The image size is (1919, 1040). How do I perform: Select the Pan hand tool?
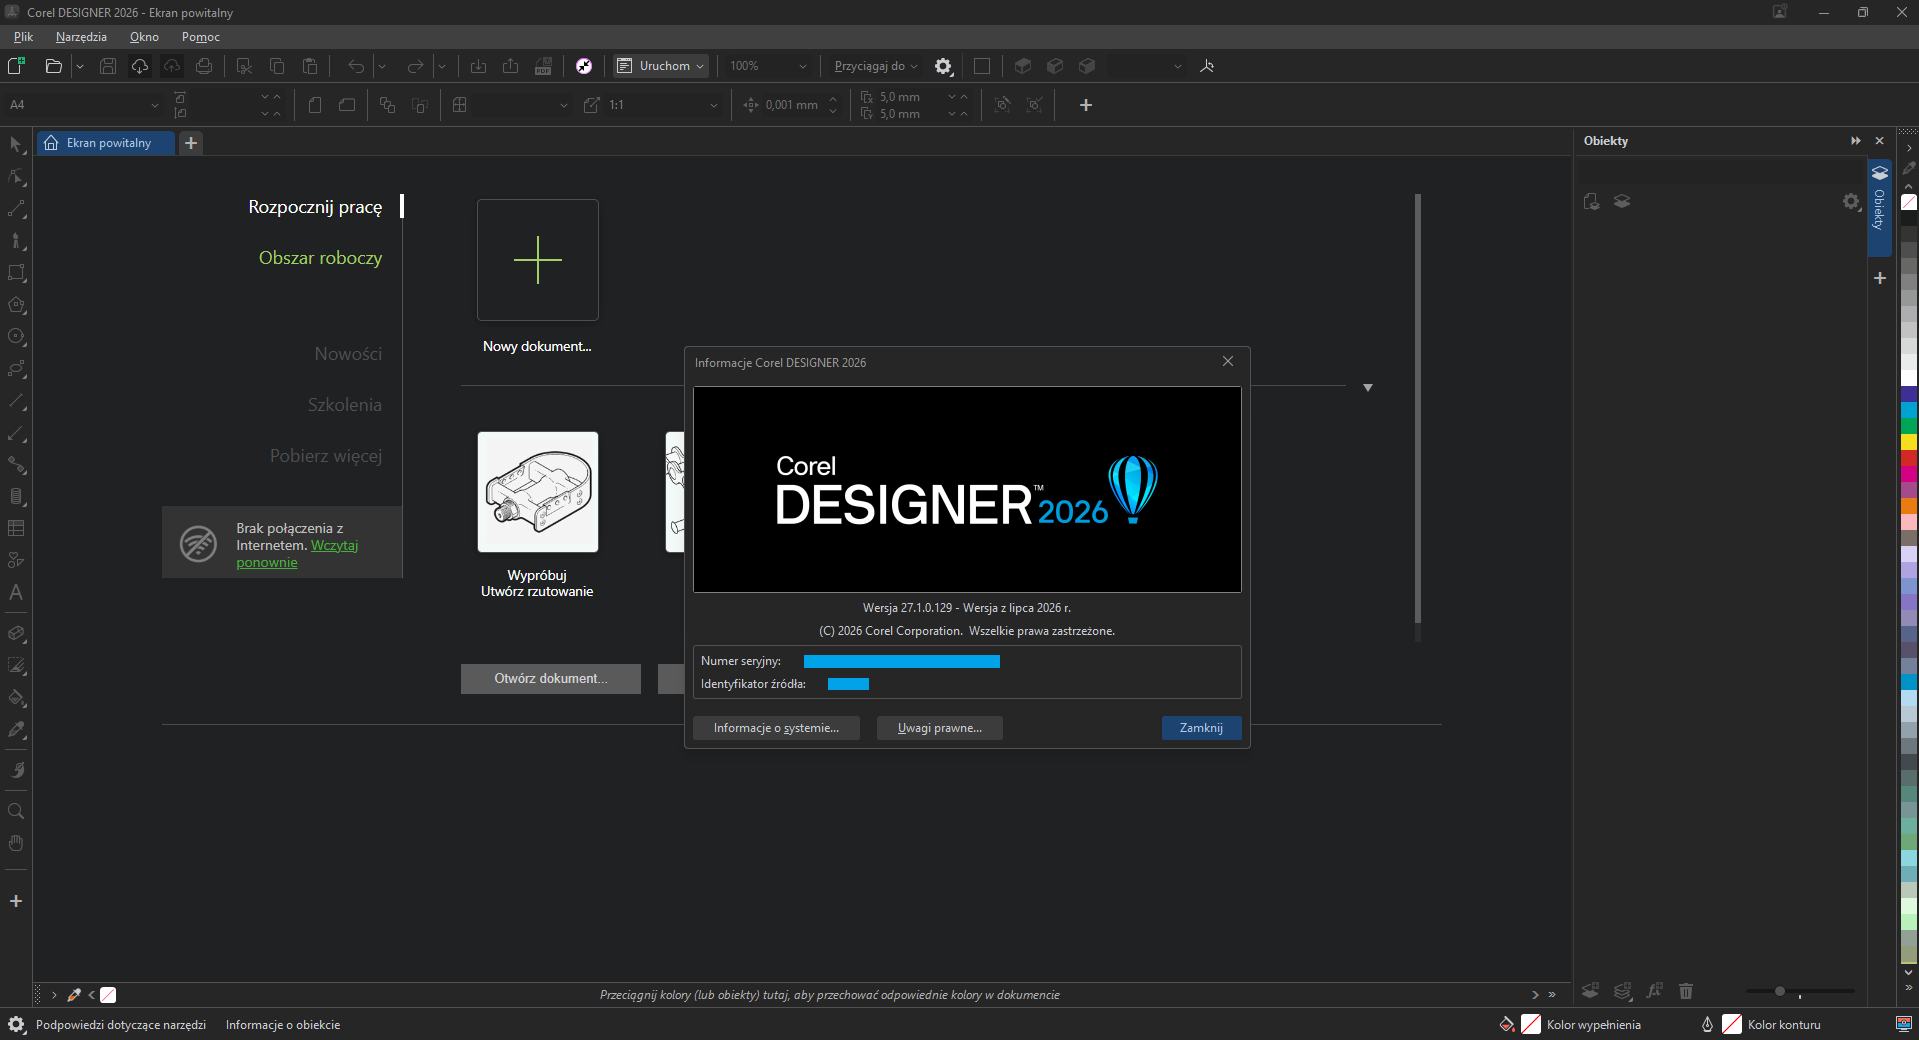tap(16, 843)
